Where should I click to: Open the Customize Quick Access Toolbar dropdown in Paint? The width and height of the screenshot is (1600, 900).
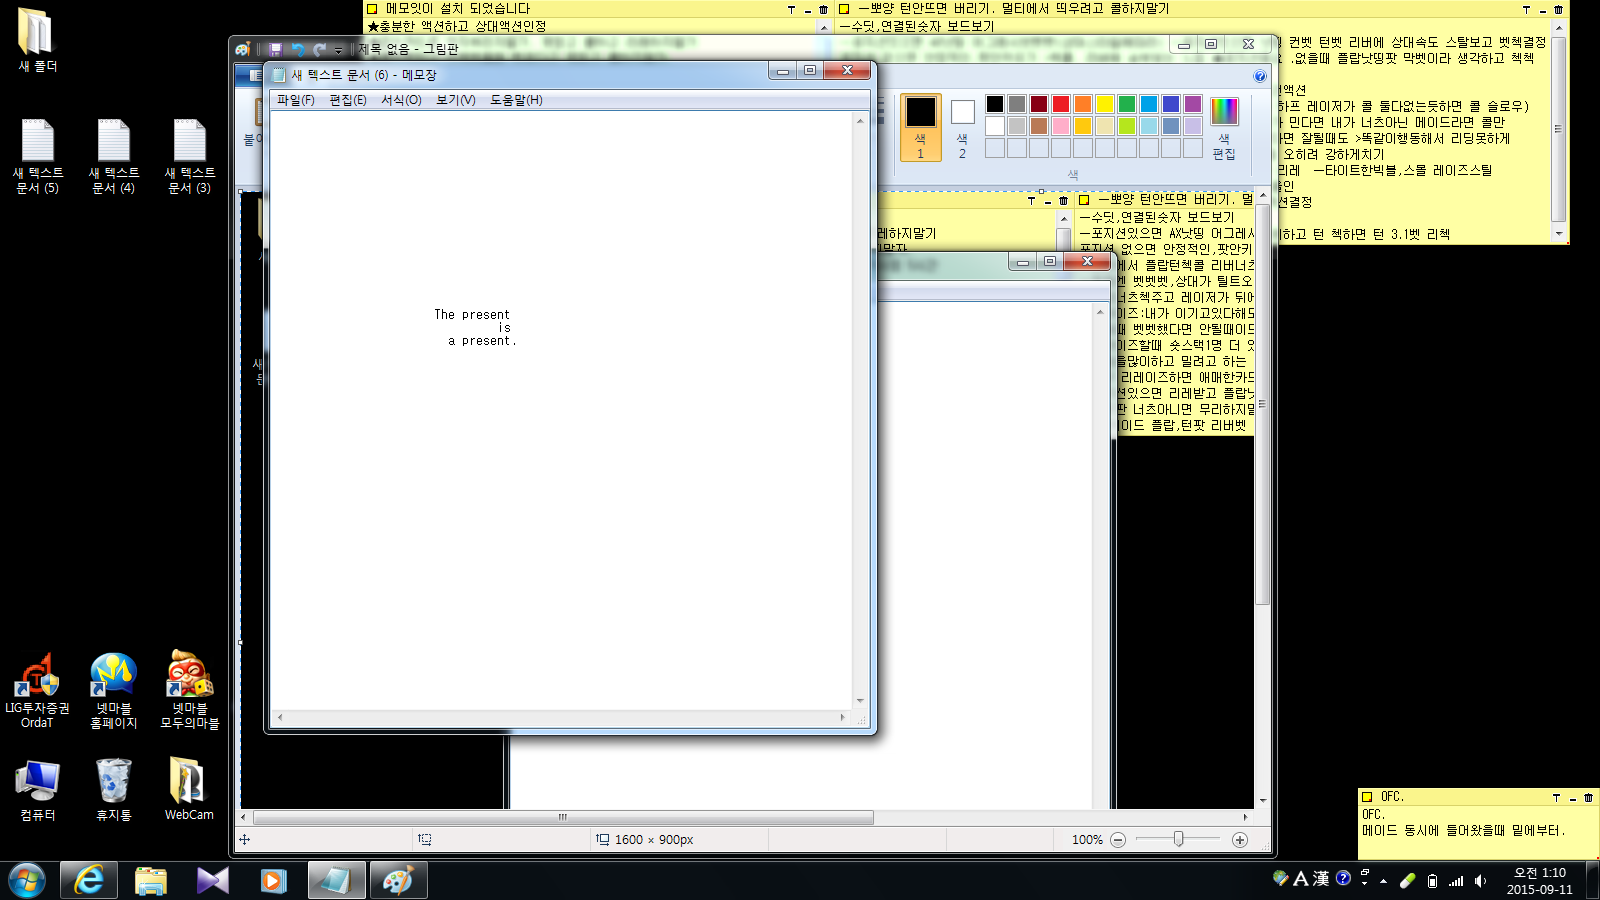pos(338,50)
